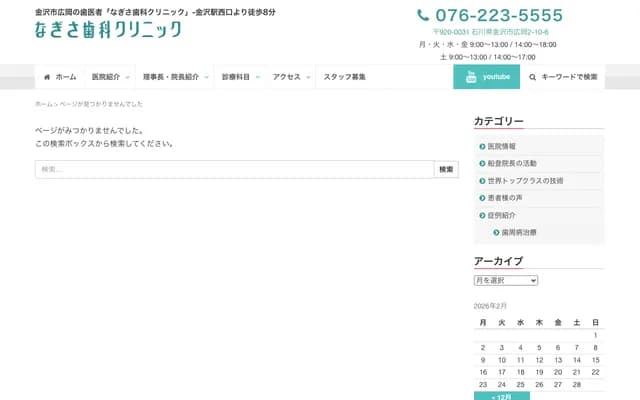Expand the 医院紹介 menu chevron
Screen dimensions: 640x400
point(128,77)
